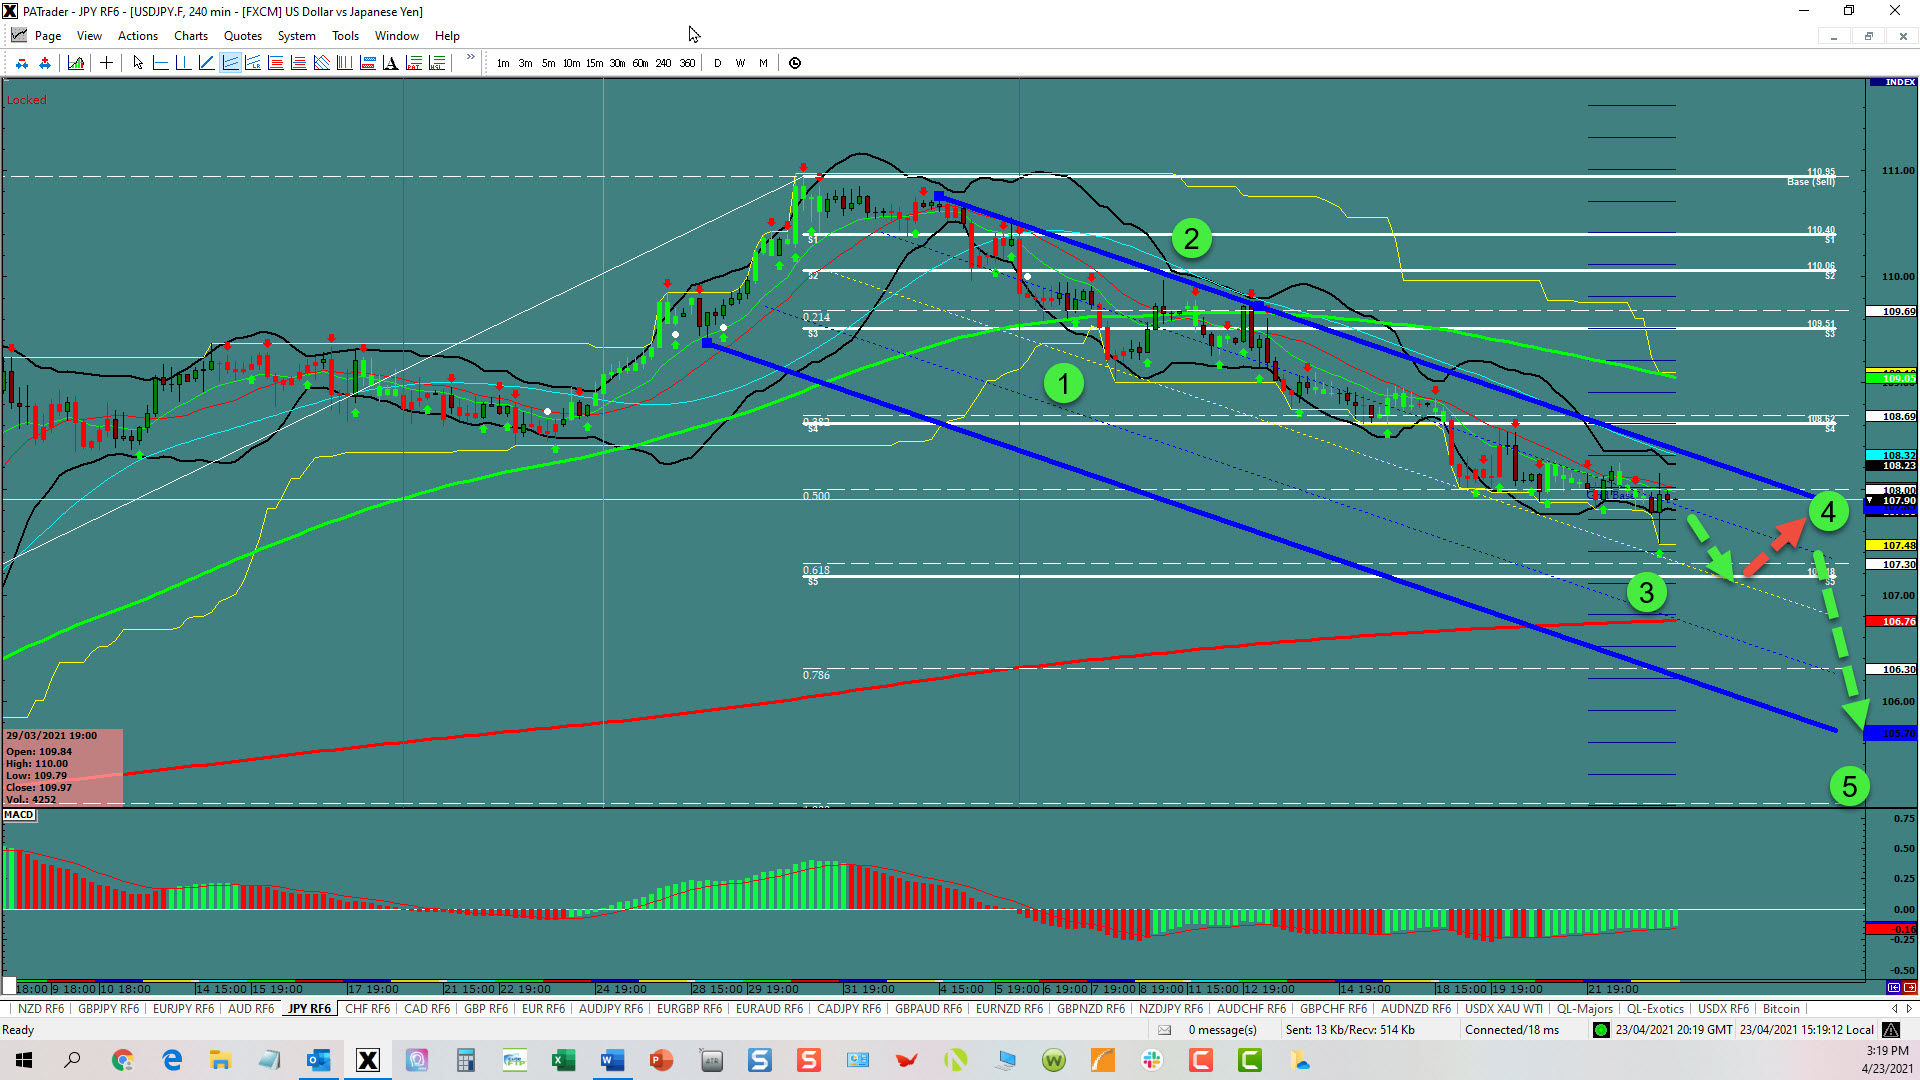The width and height of the screenshot is (1920, 1080).
Task: Switch chart to 240 minute timeframe
Action: tap(663, 63)
